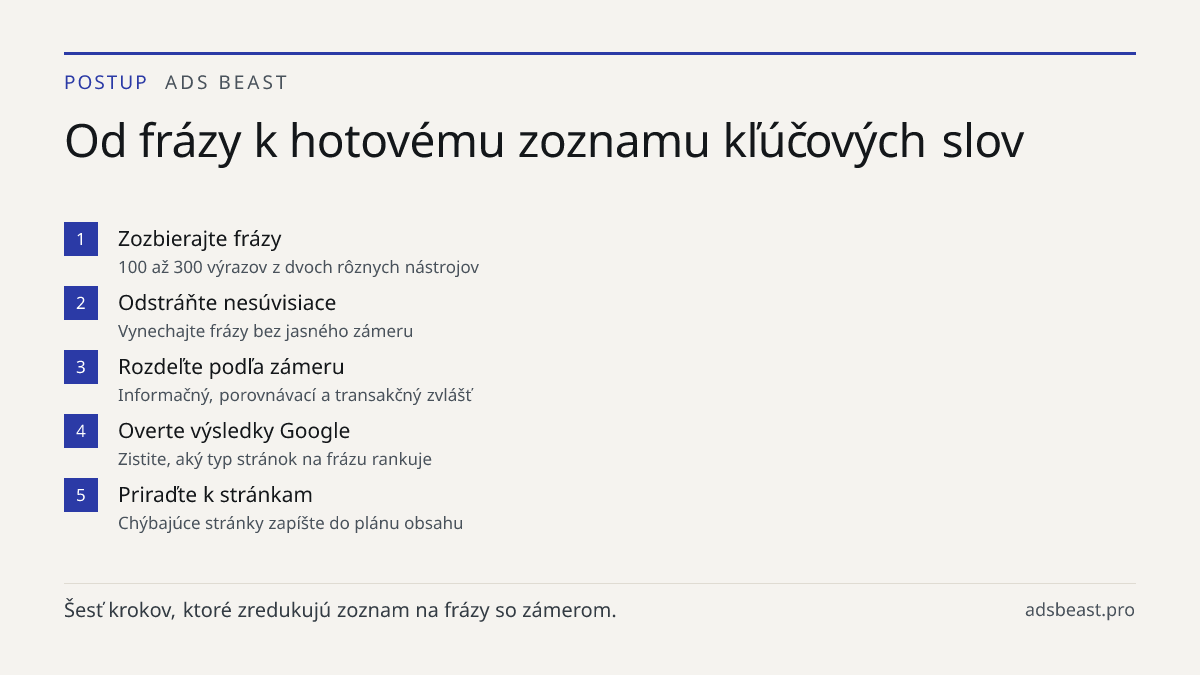Click the step number 1 badge
The width and height of the screenshot is (1200, 675).
pyautogui.click(x=81, y=239)
